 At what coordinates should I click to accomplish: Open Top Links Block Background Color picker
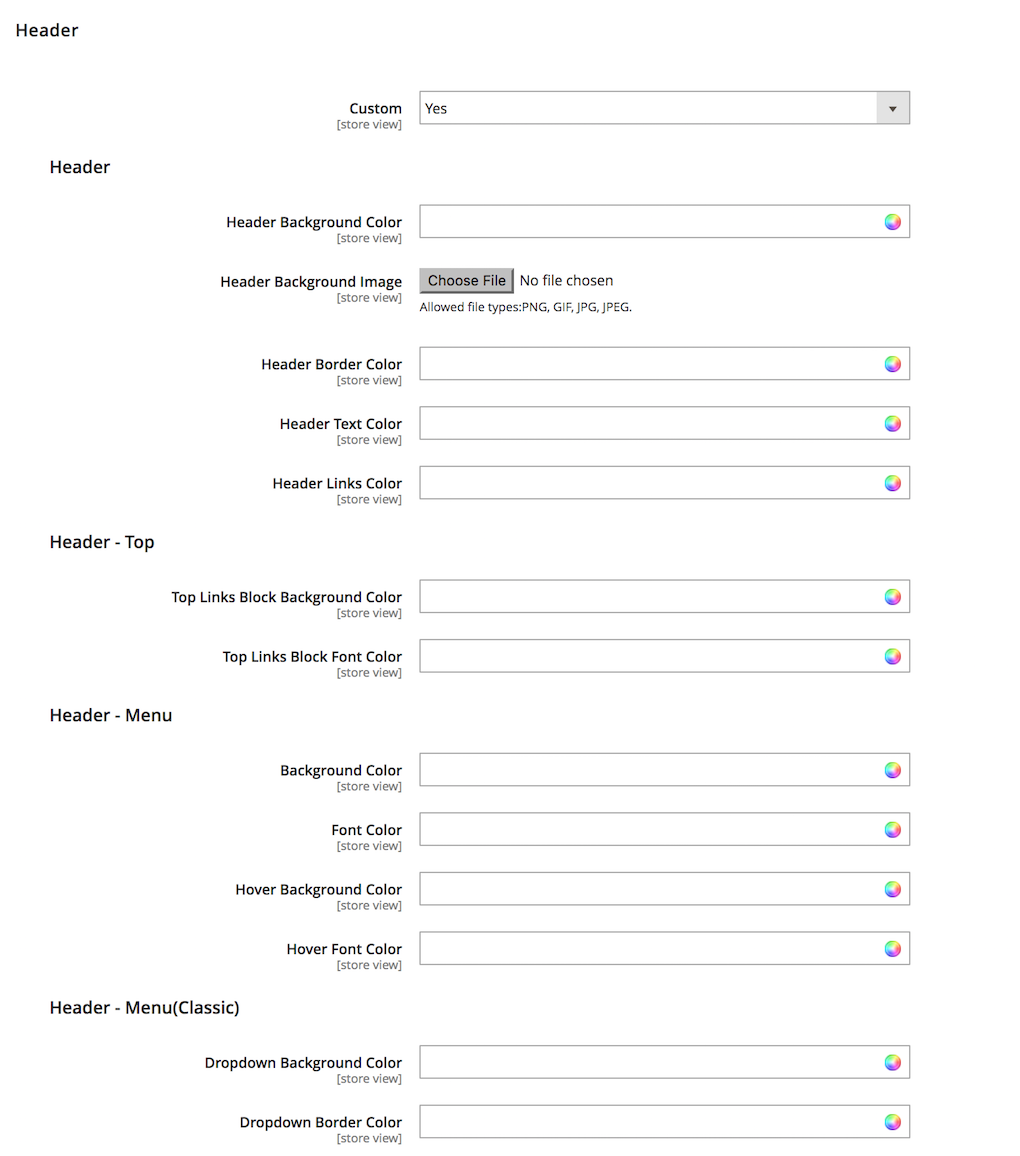[892, 597]
